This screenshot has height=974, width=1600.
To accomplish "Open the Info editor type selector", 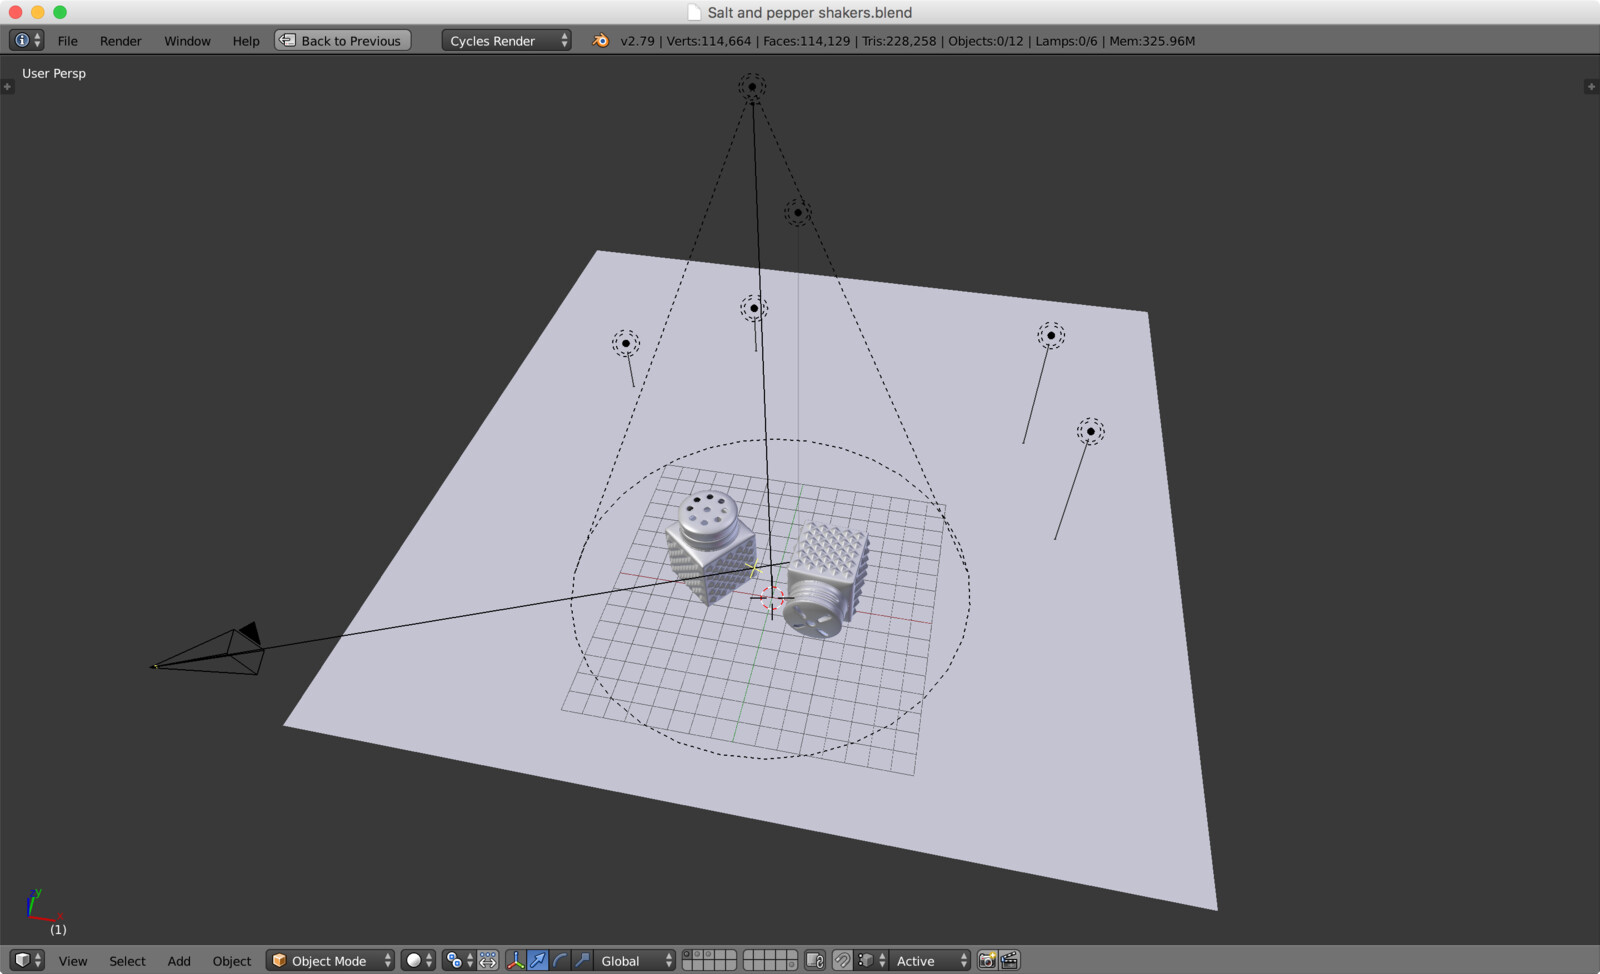I will point(27,41).
